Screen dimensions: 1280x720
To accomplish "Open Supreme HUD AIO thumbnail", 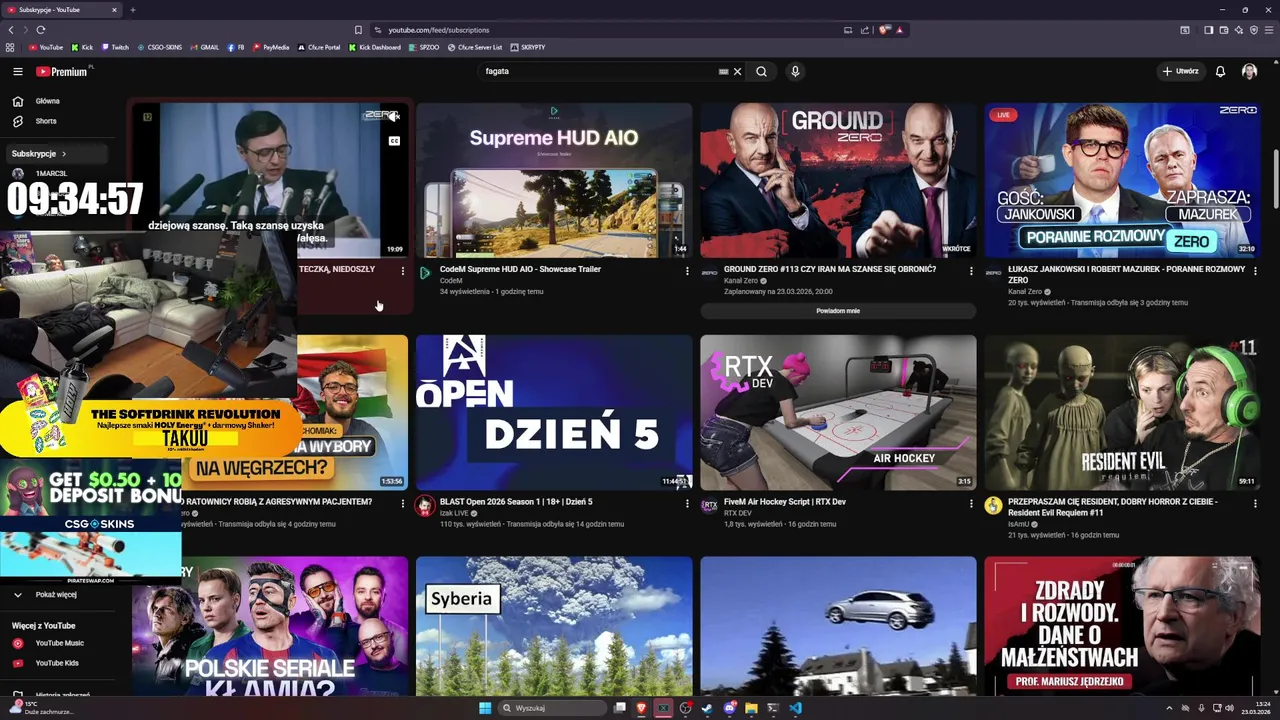I will point(554,180).
